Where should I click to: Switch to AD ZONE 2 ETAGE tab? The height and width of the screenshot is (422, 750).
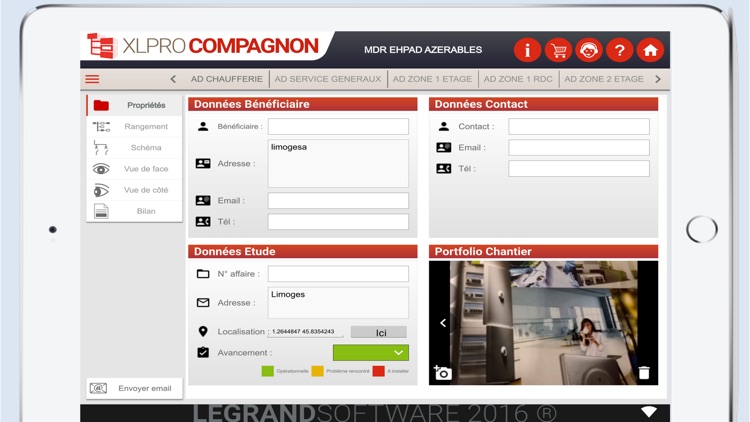click(x=604, y=79)
